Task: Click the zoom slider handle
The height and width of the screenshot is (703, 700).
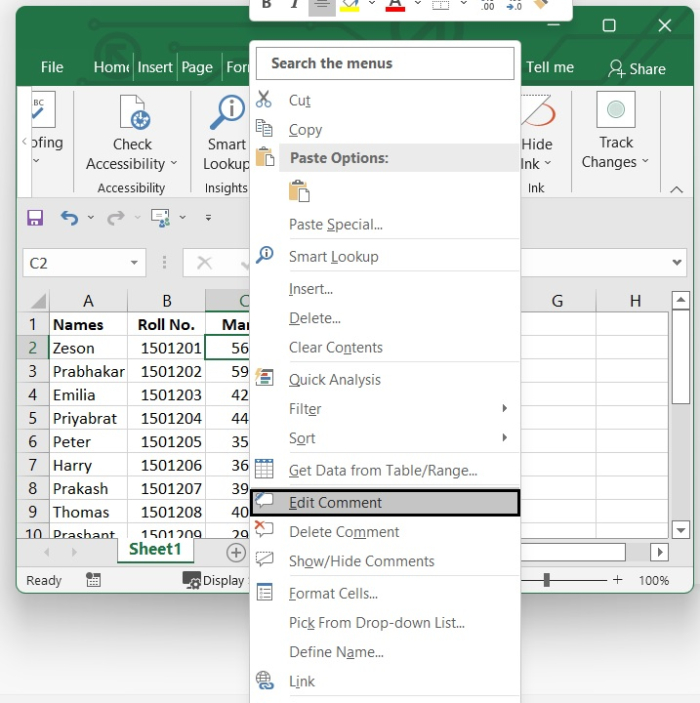Action: point(546,580)
